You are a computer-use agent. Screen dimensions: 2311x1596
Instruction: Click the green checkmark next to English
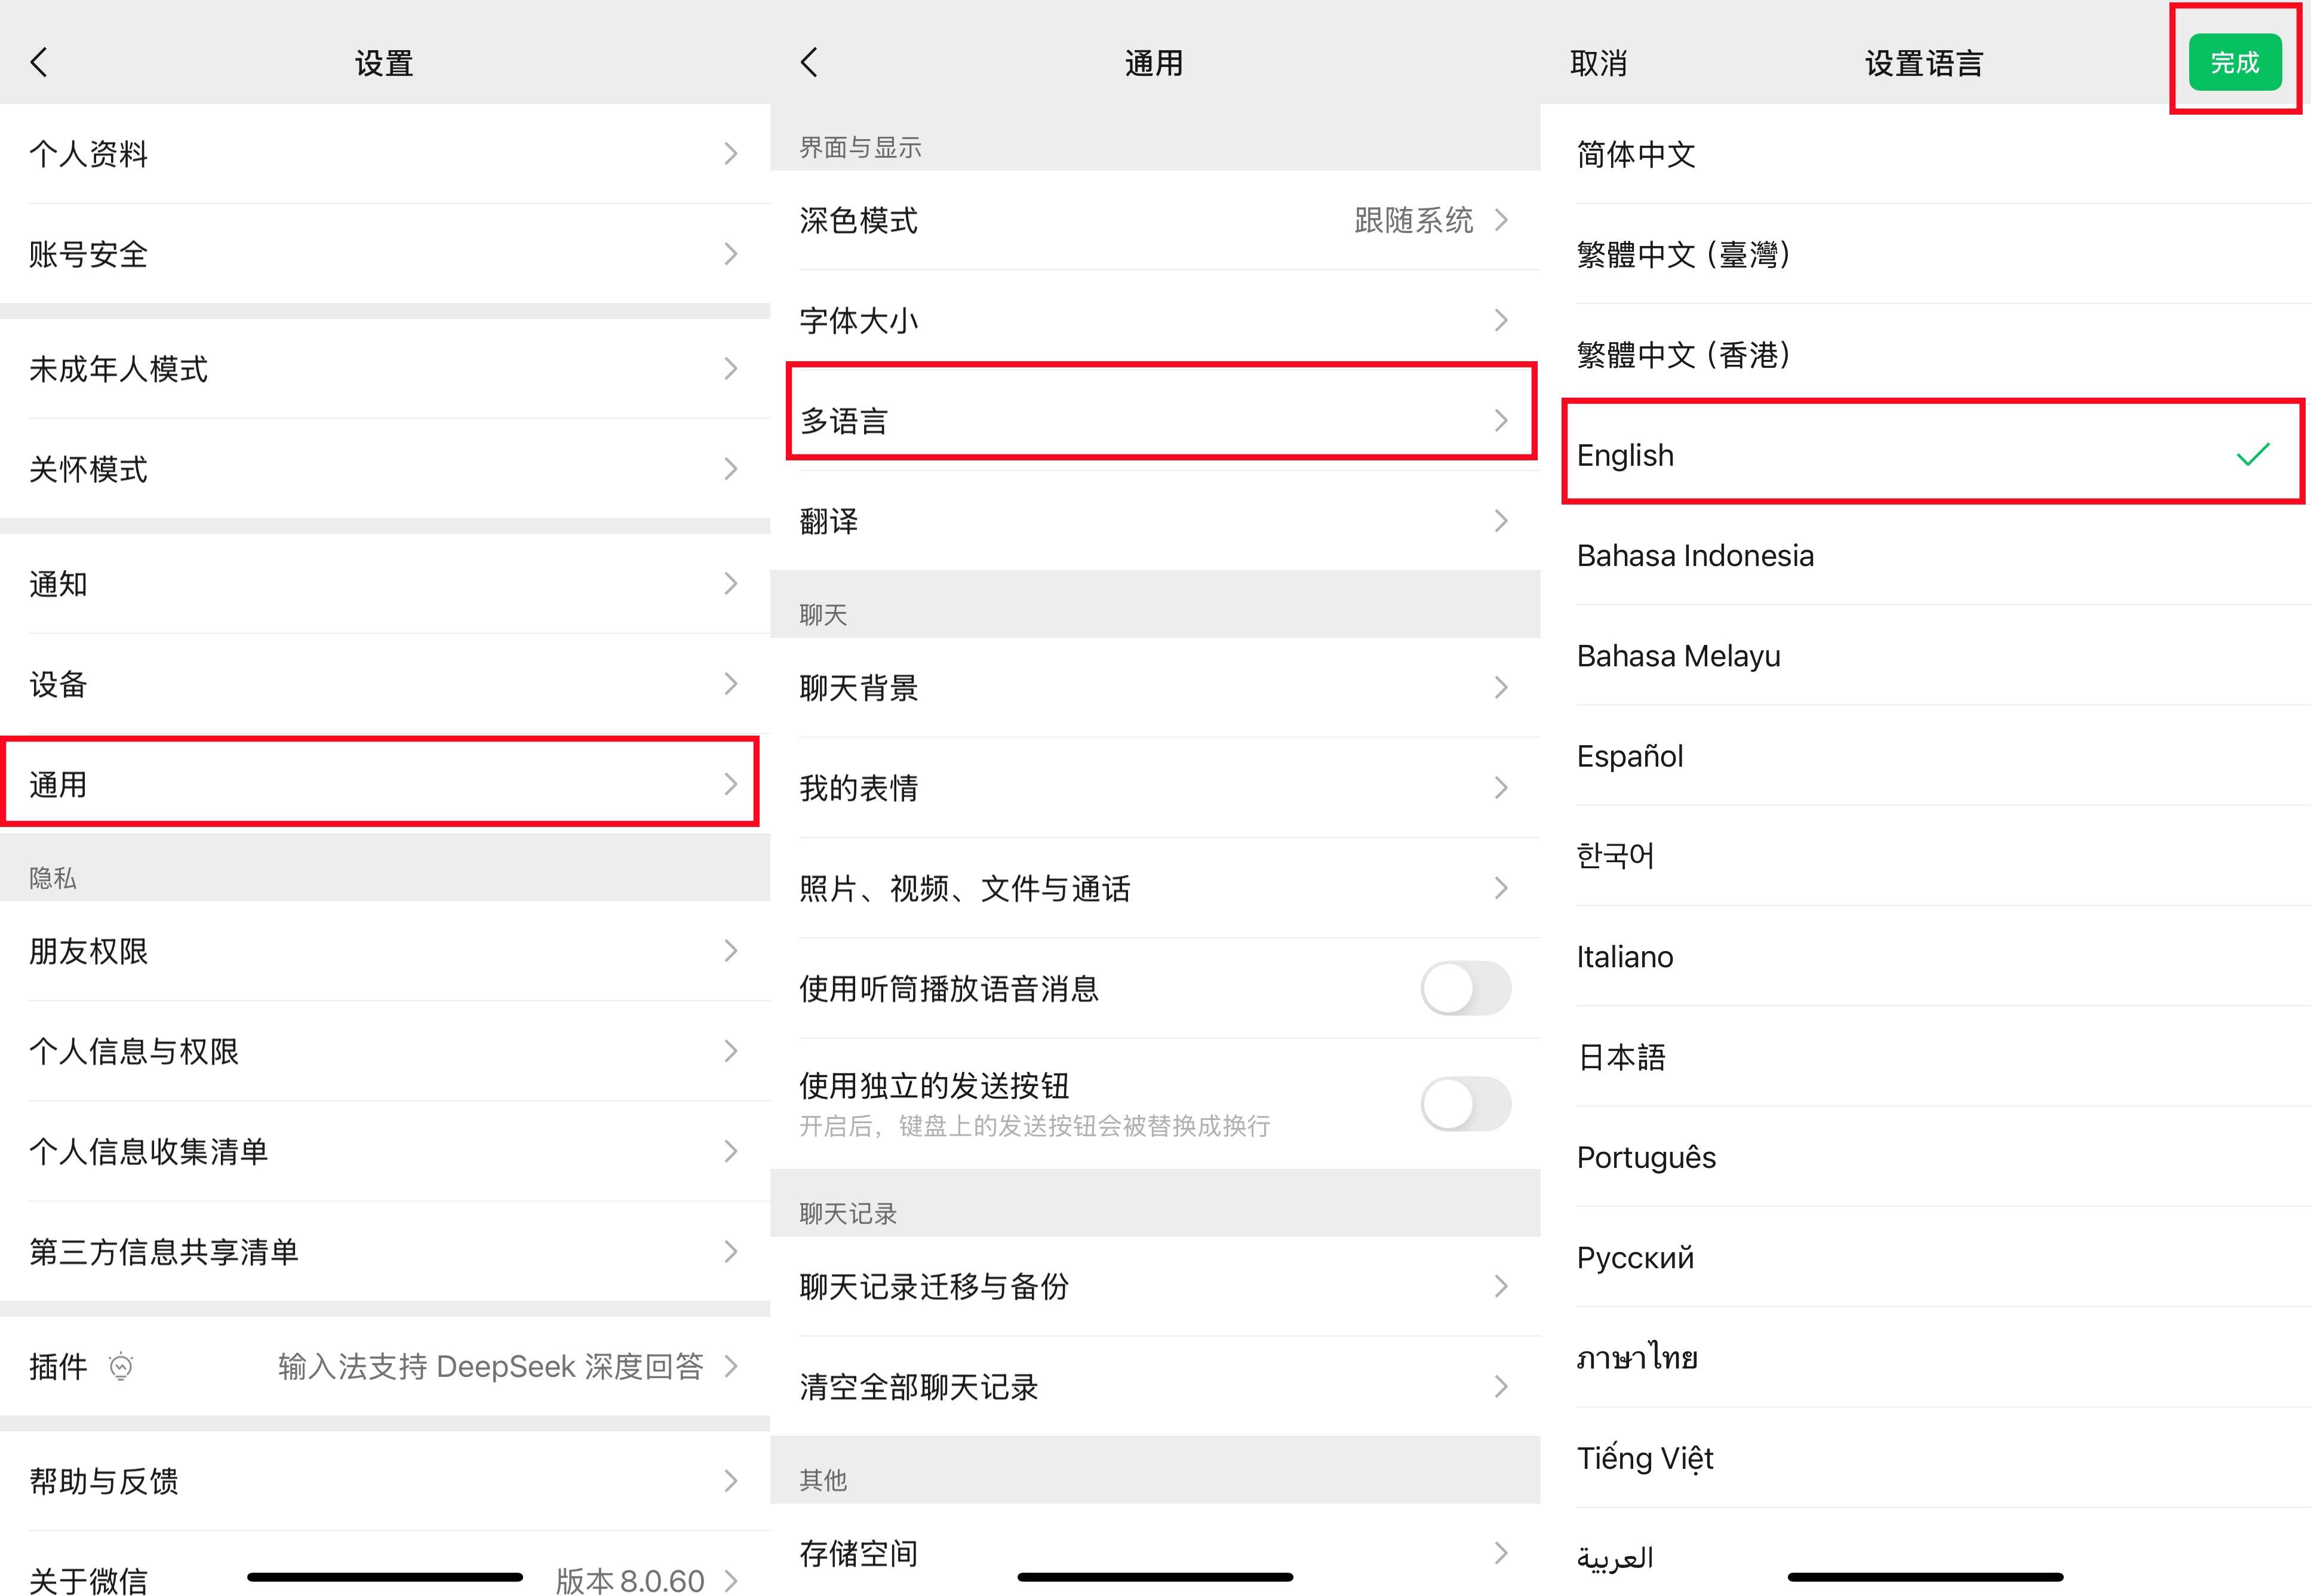click(x=2252, y=455)
